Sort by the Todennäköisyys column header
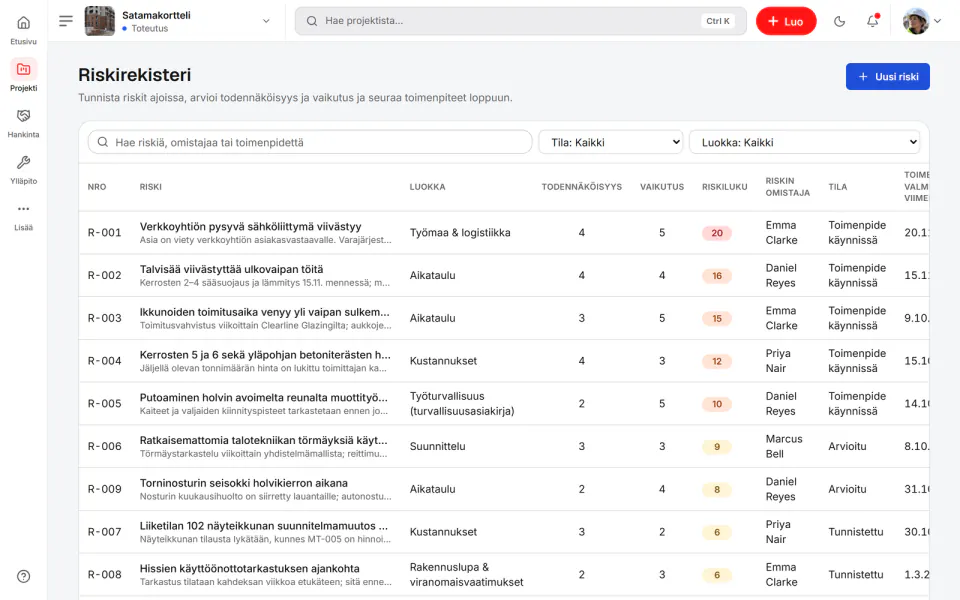The height and width of the screenshot is (600, 960). 582,187
